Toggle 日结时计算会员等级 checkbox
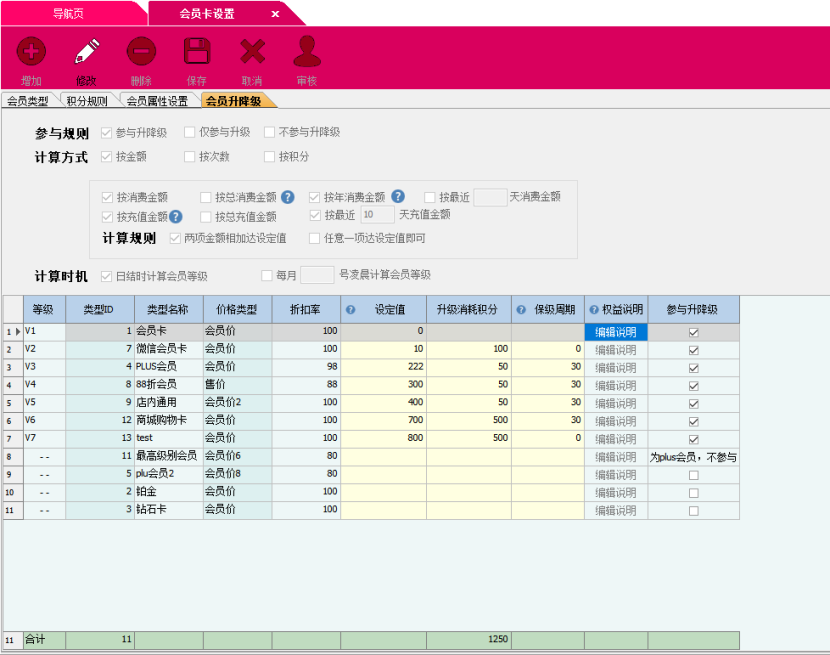The width and height of the screenshot is (830, 655). tap(106, 276)
